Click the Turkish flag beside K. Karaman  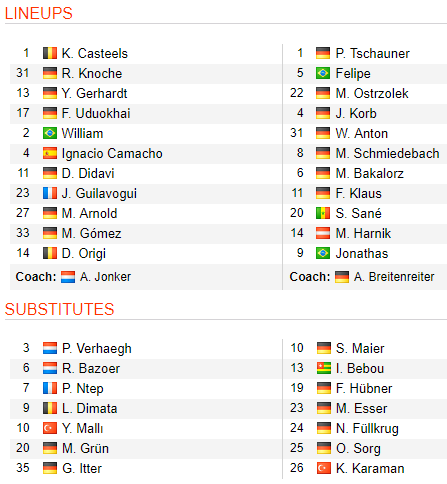pos(324,468)
